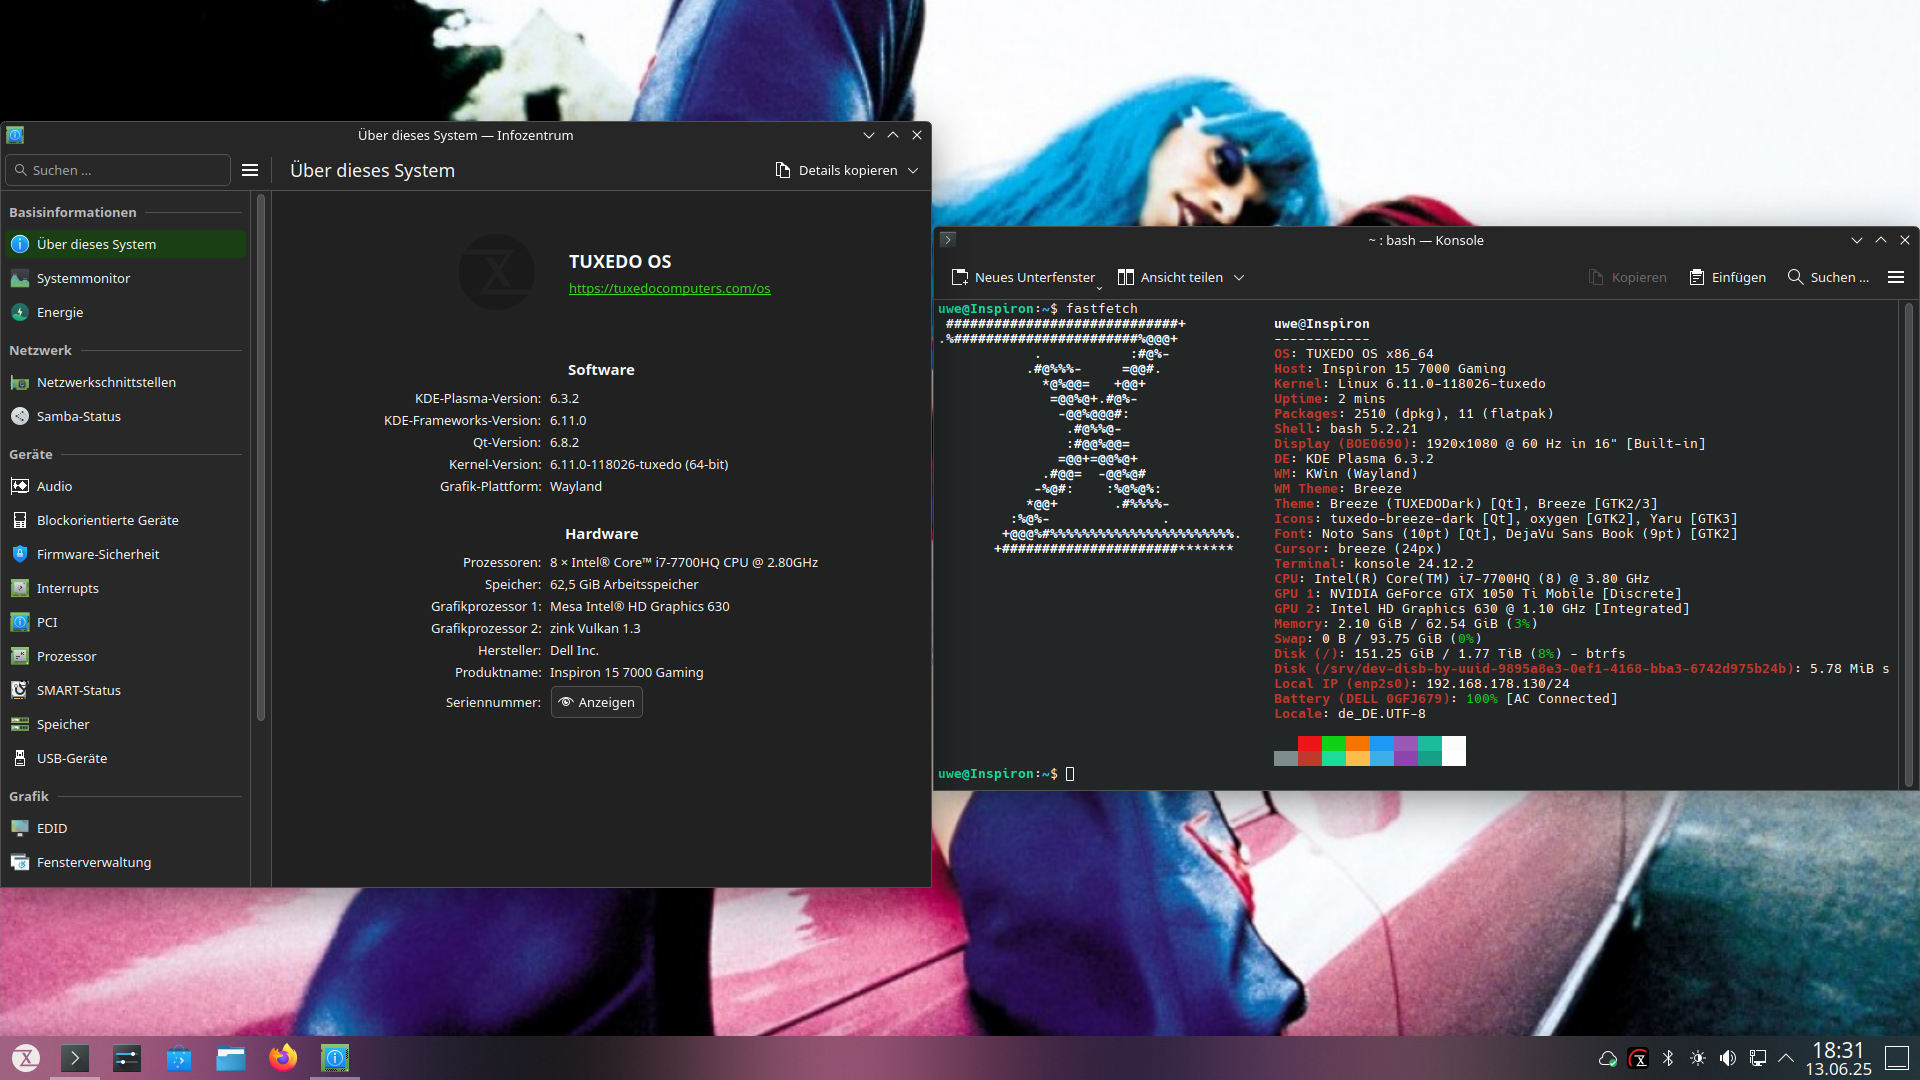This screenshot has width=1920, height=1080.
Task: Open the network tray icon
Action: [x=1758, y=1058]
